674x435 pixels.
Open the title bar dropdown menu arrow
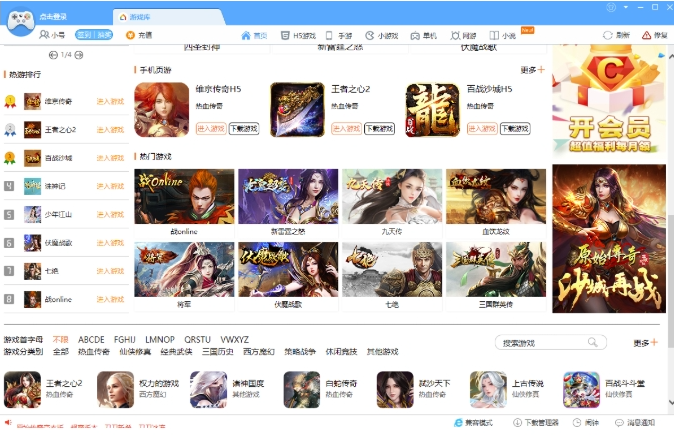pyautogui.click(x=626, y=7)
